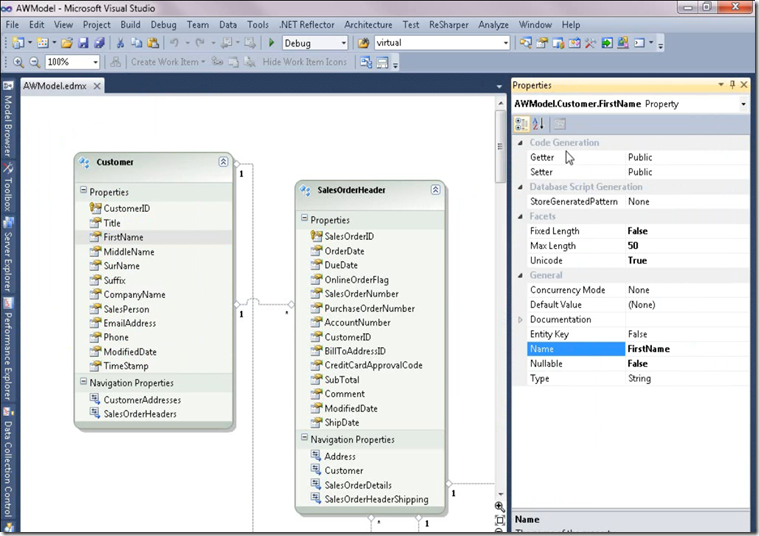This screenshot has height=536, width=759.
Task: Click the CustomerID key property in Customer
Action: [x=127, y=208]
